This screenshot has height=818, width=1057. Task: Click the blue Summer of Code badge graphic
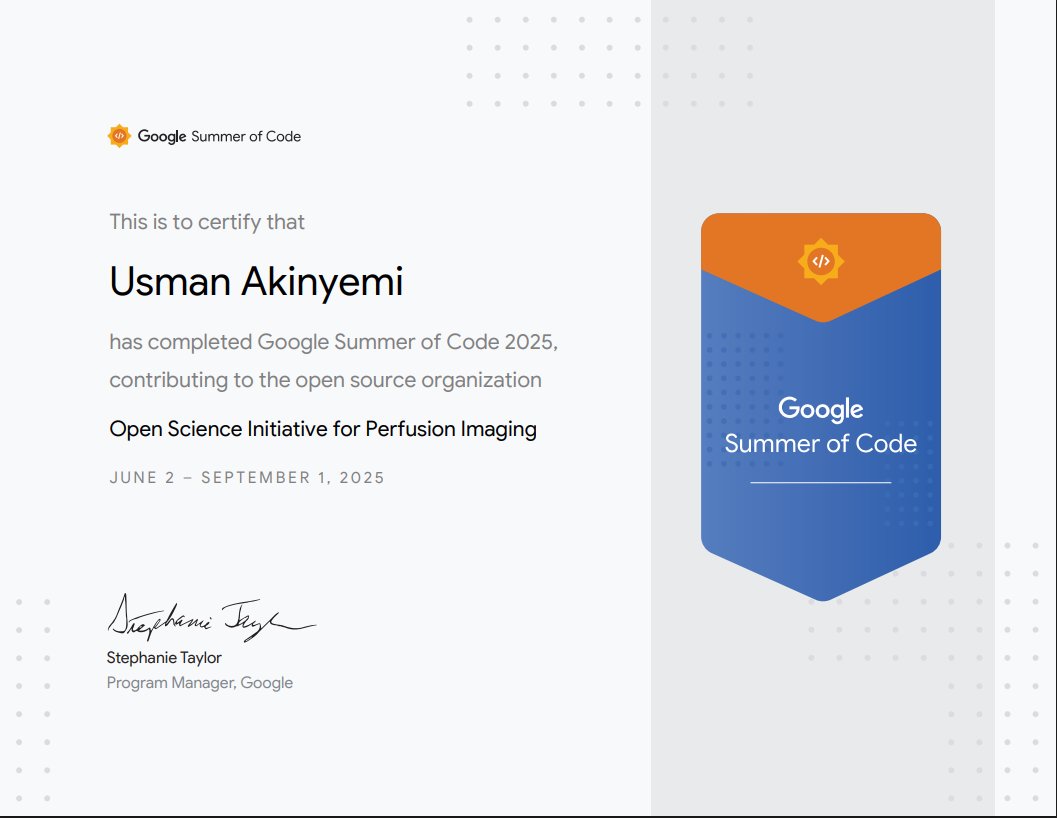click(x=820, y=407)
